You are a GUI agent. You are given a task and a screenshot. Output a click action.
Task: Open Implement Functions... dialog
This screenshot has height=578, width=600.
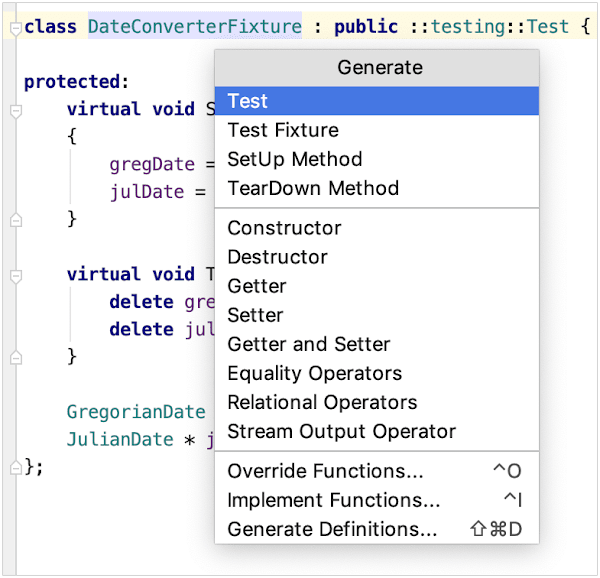click(x=377, y=500)
